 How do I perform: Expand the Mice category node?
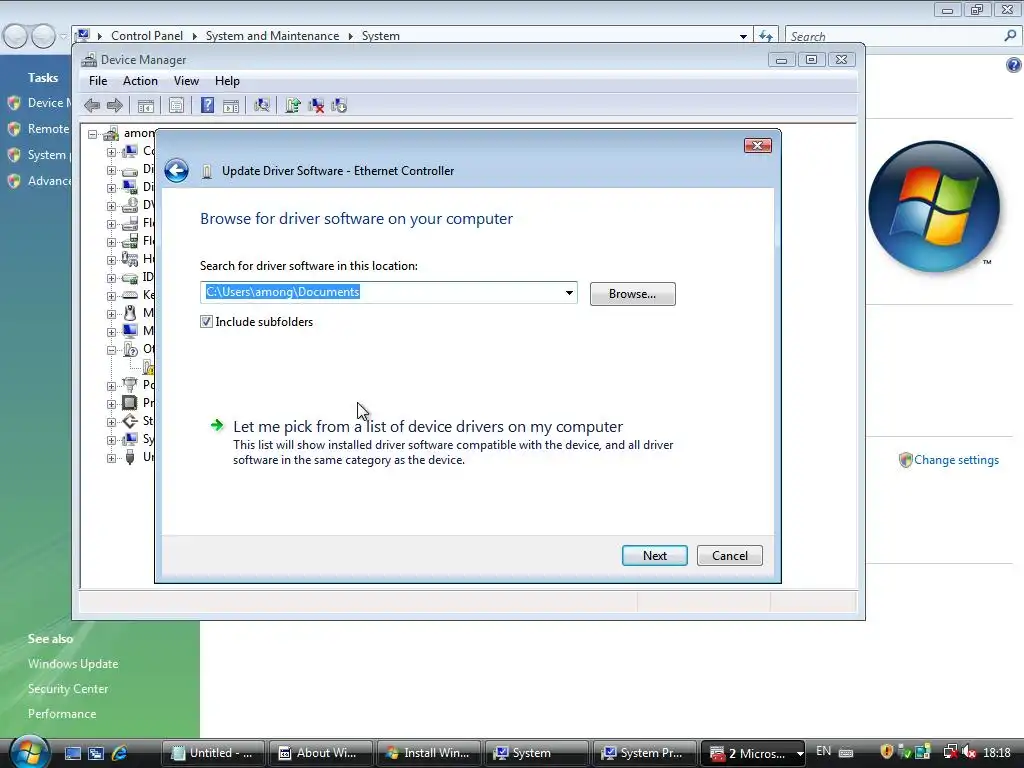(112, 314)
